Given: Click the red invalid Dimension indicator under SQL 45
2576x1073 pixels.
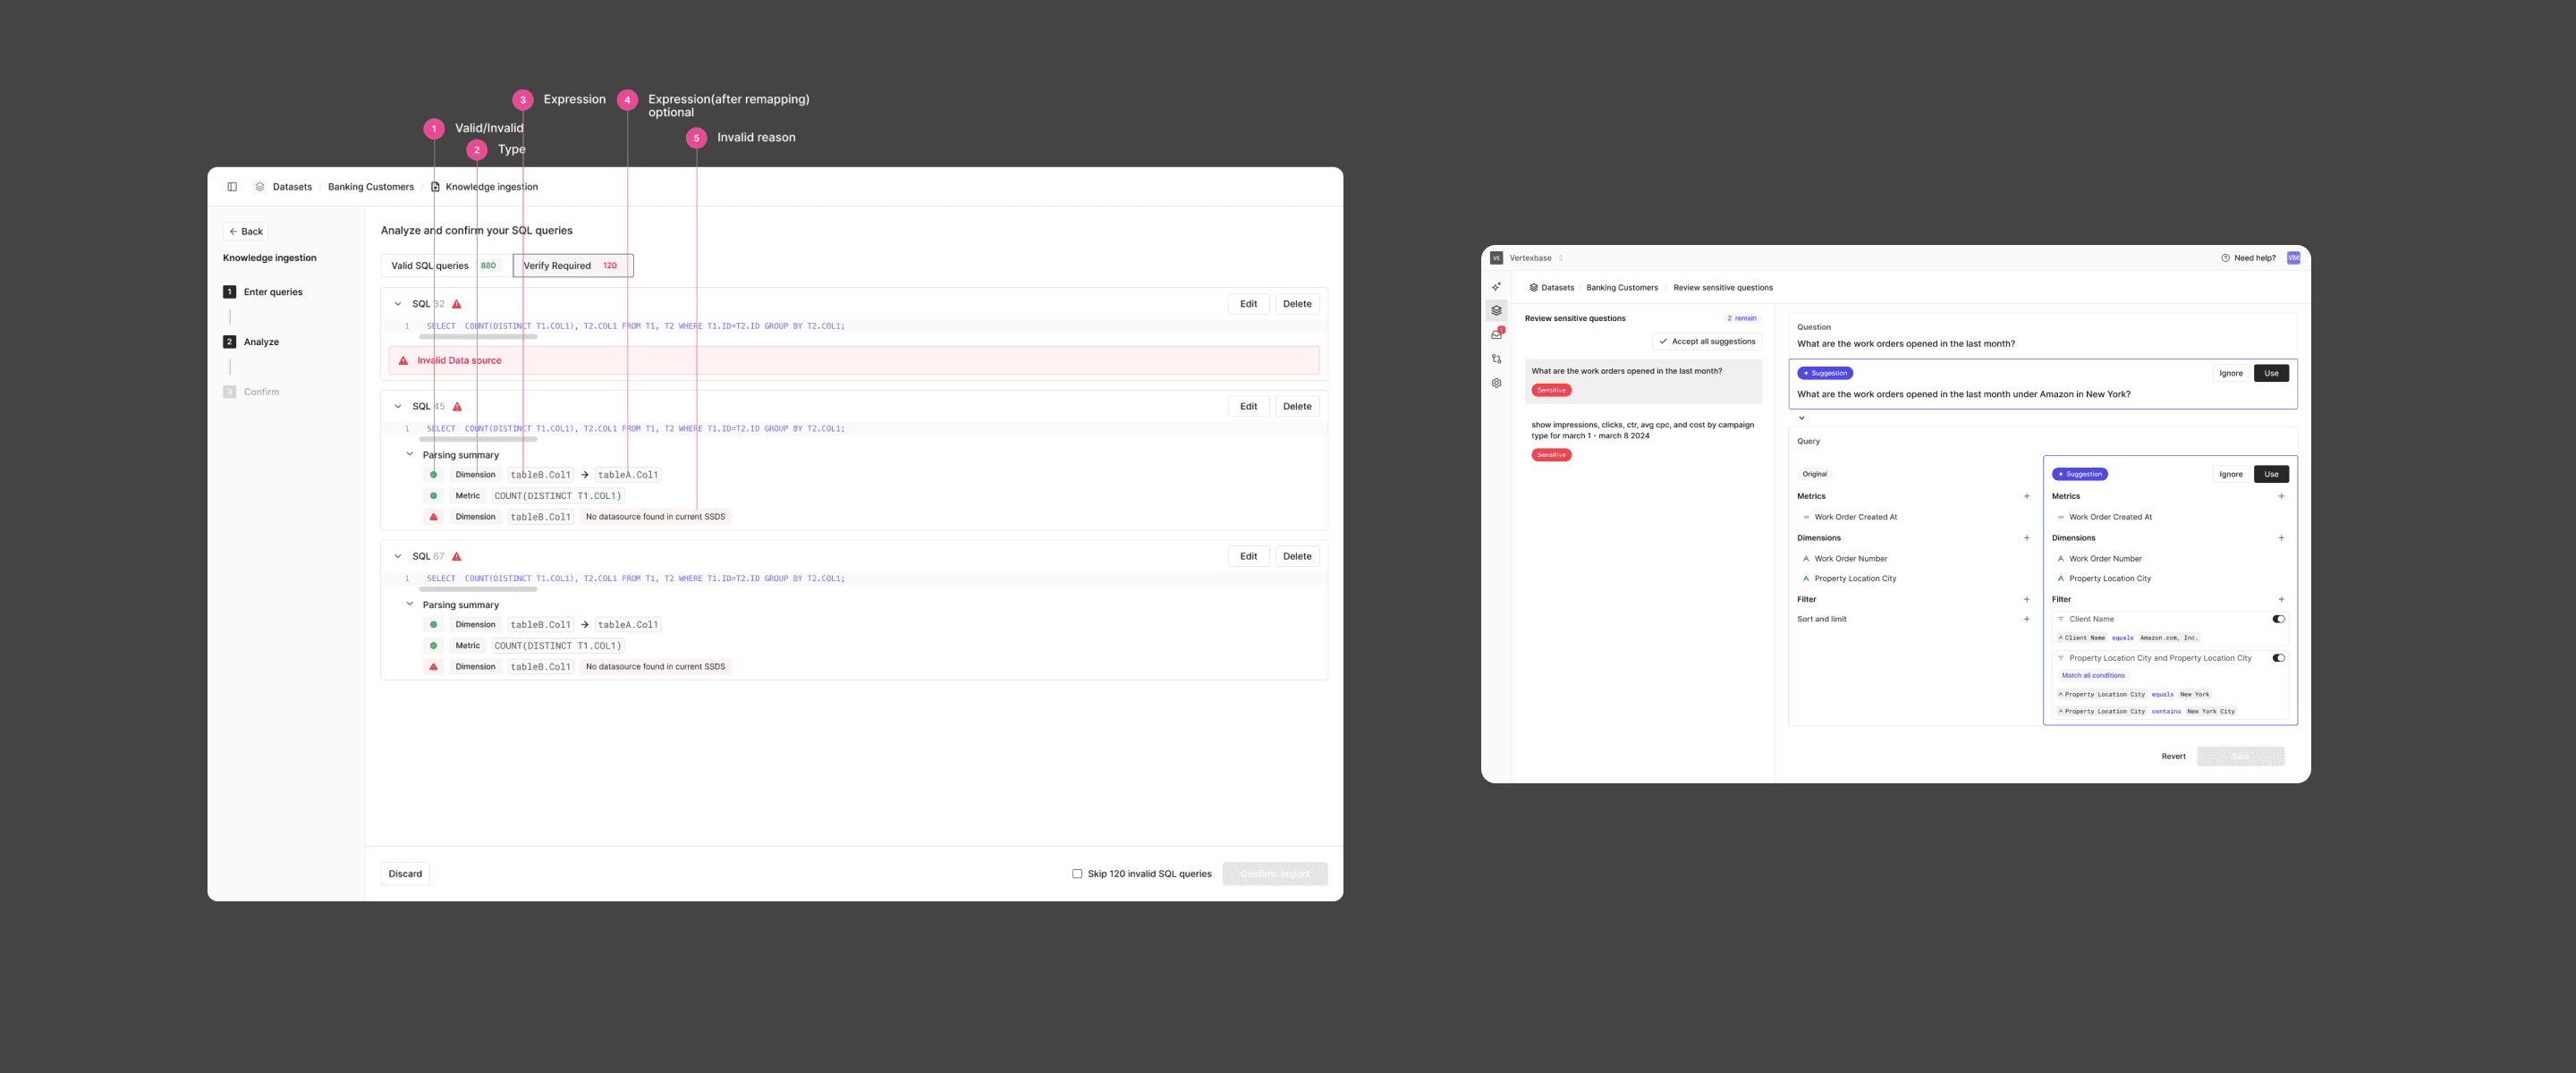Looking at the screenshot, I should point(433,517).
